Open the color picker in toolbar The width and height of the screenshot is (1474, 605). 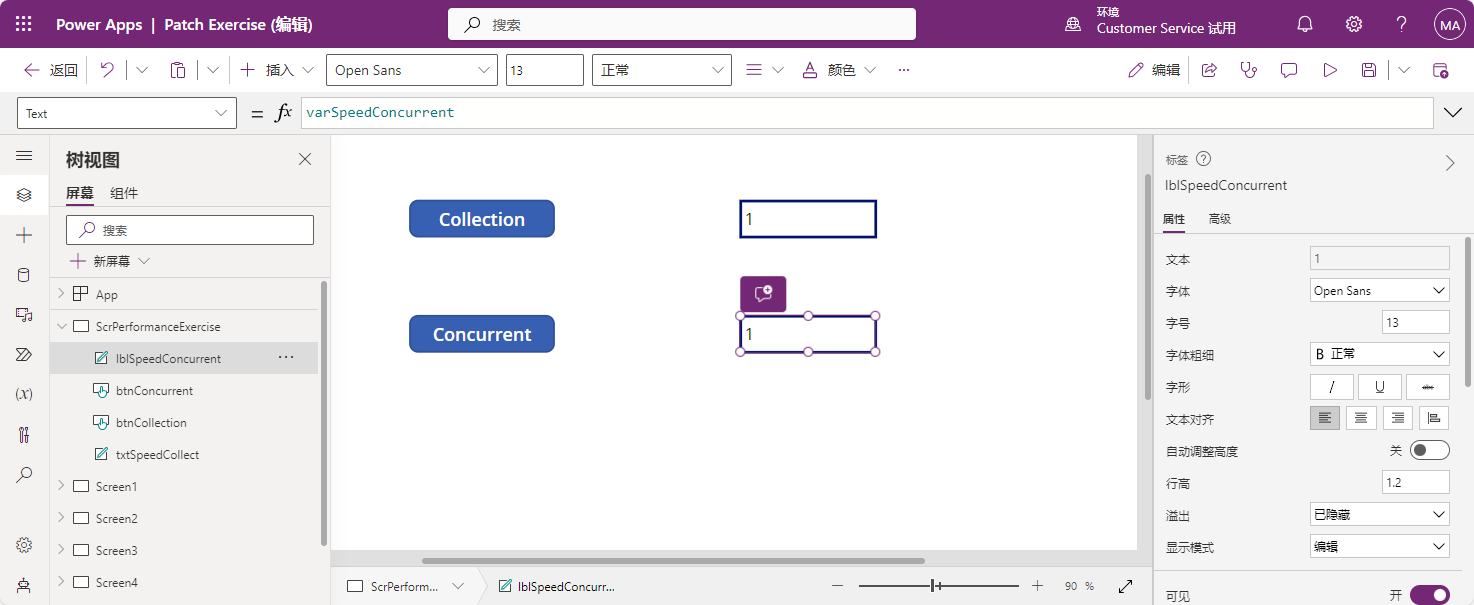click(838, 70)
